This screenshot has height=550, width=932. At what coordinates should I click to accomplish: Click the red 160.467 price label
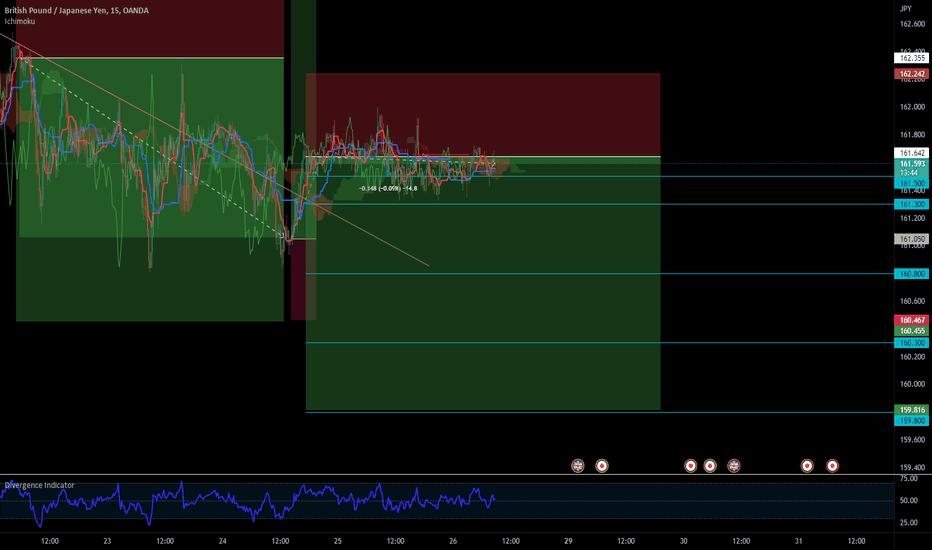coord(912,320)
